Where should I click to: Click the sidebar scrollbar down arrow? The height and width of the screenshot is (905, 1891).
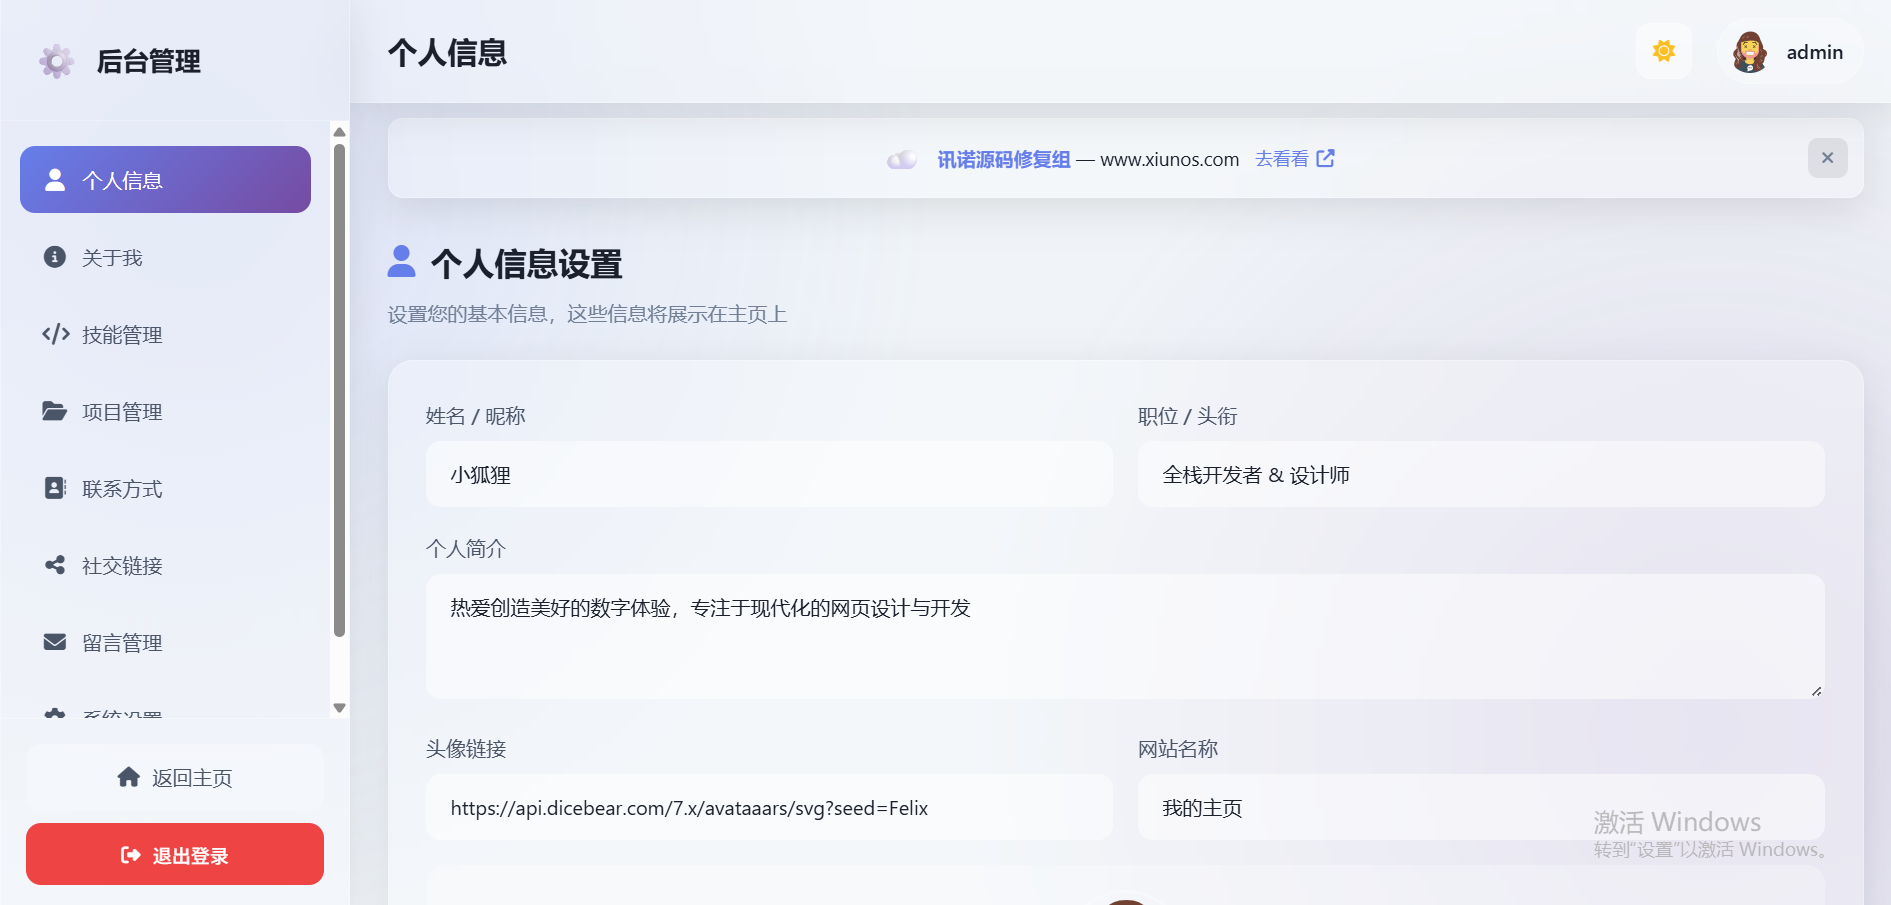tap(340, 708)
